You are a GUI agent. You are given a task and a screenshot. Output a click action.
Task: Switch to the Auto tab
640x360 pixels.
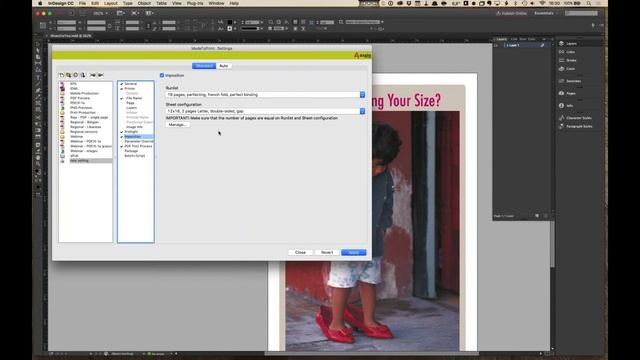224,66
